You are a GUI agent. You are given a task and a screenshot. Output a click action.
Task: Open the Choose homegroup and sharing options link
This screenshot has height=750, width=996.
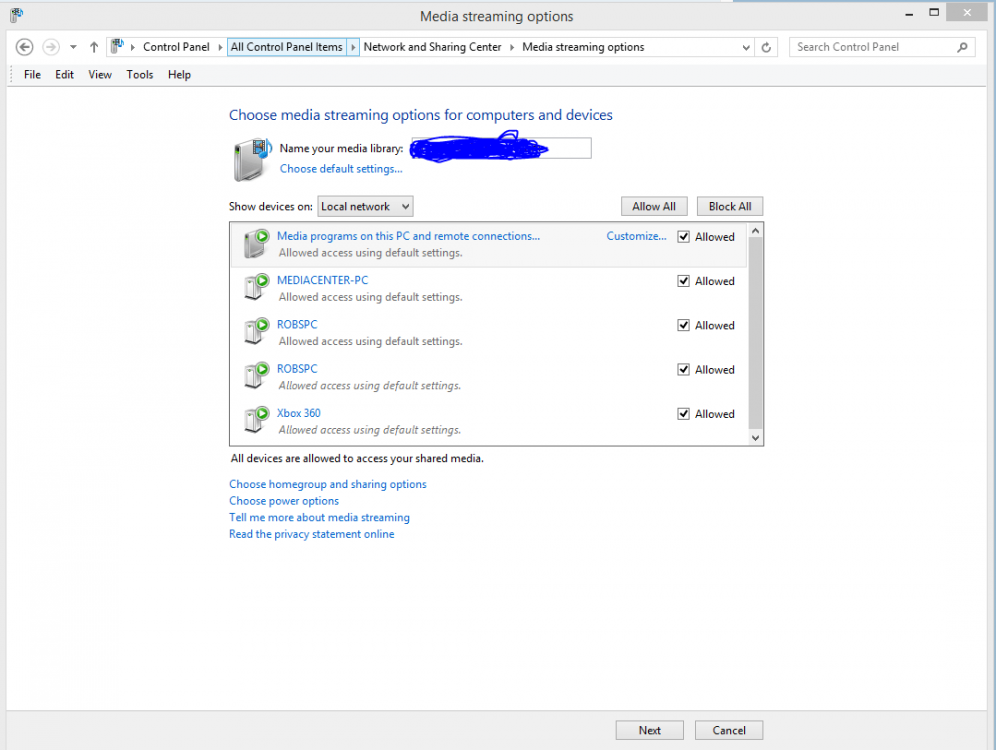coord(328,484)
